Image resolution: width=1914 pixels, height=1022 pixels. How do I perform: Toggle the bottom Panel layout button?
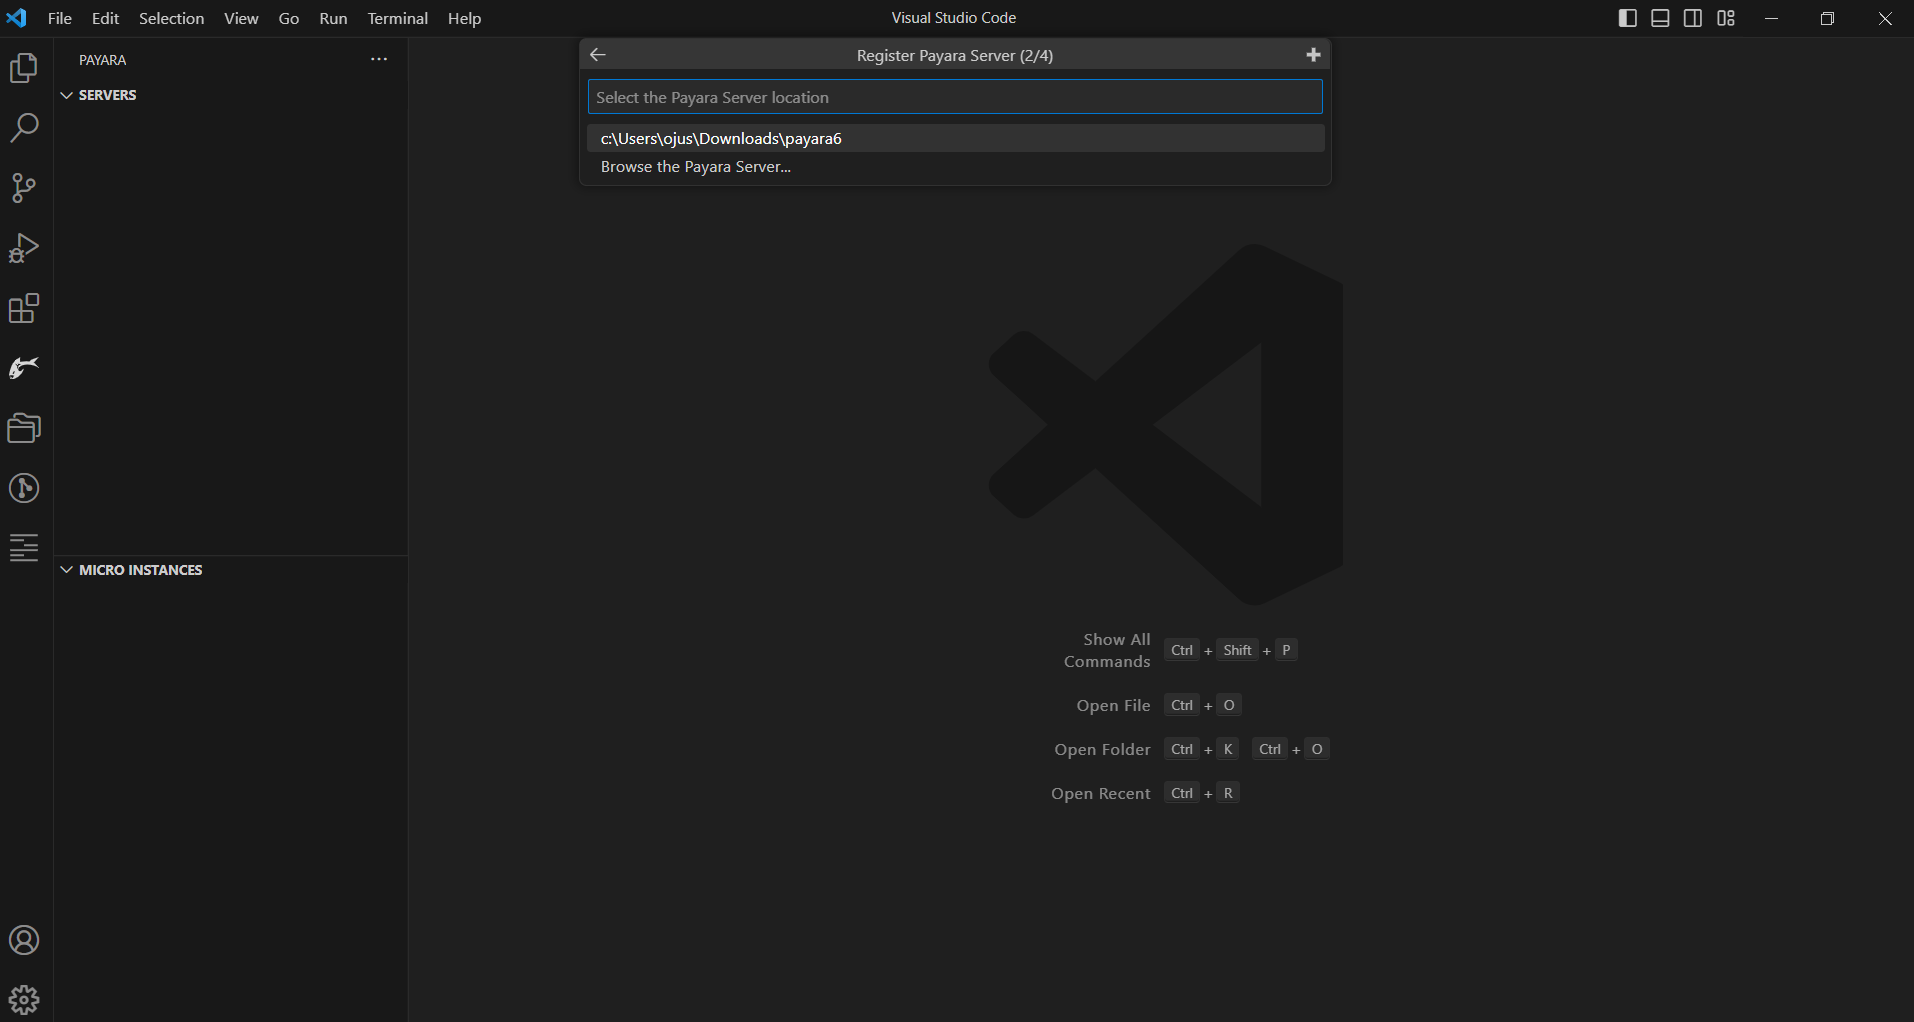1660,18
